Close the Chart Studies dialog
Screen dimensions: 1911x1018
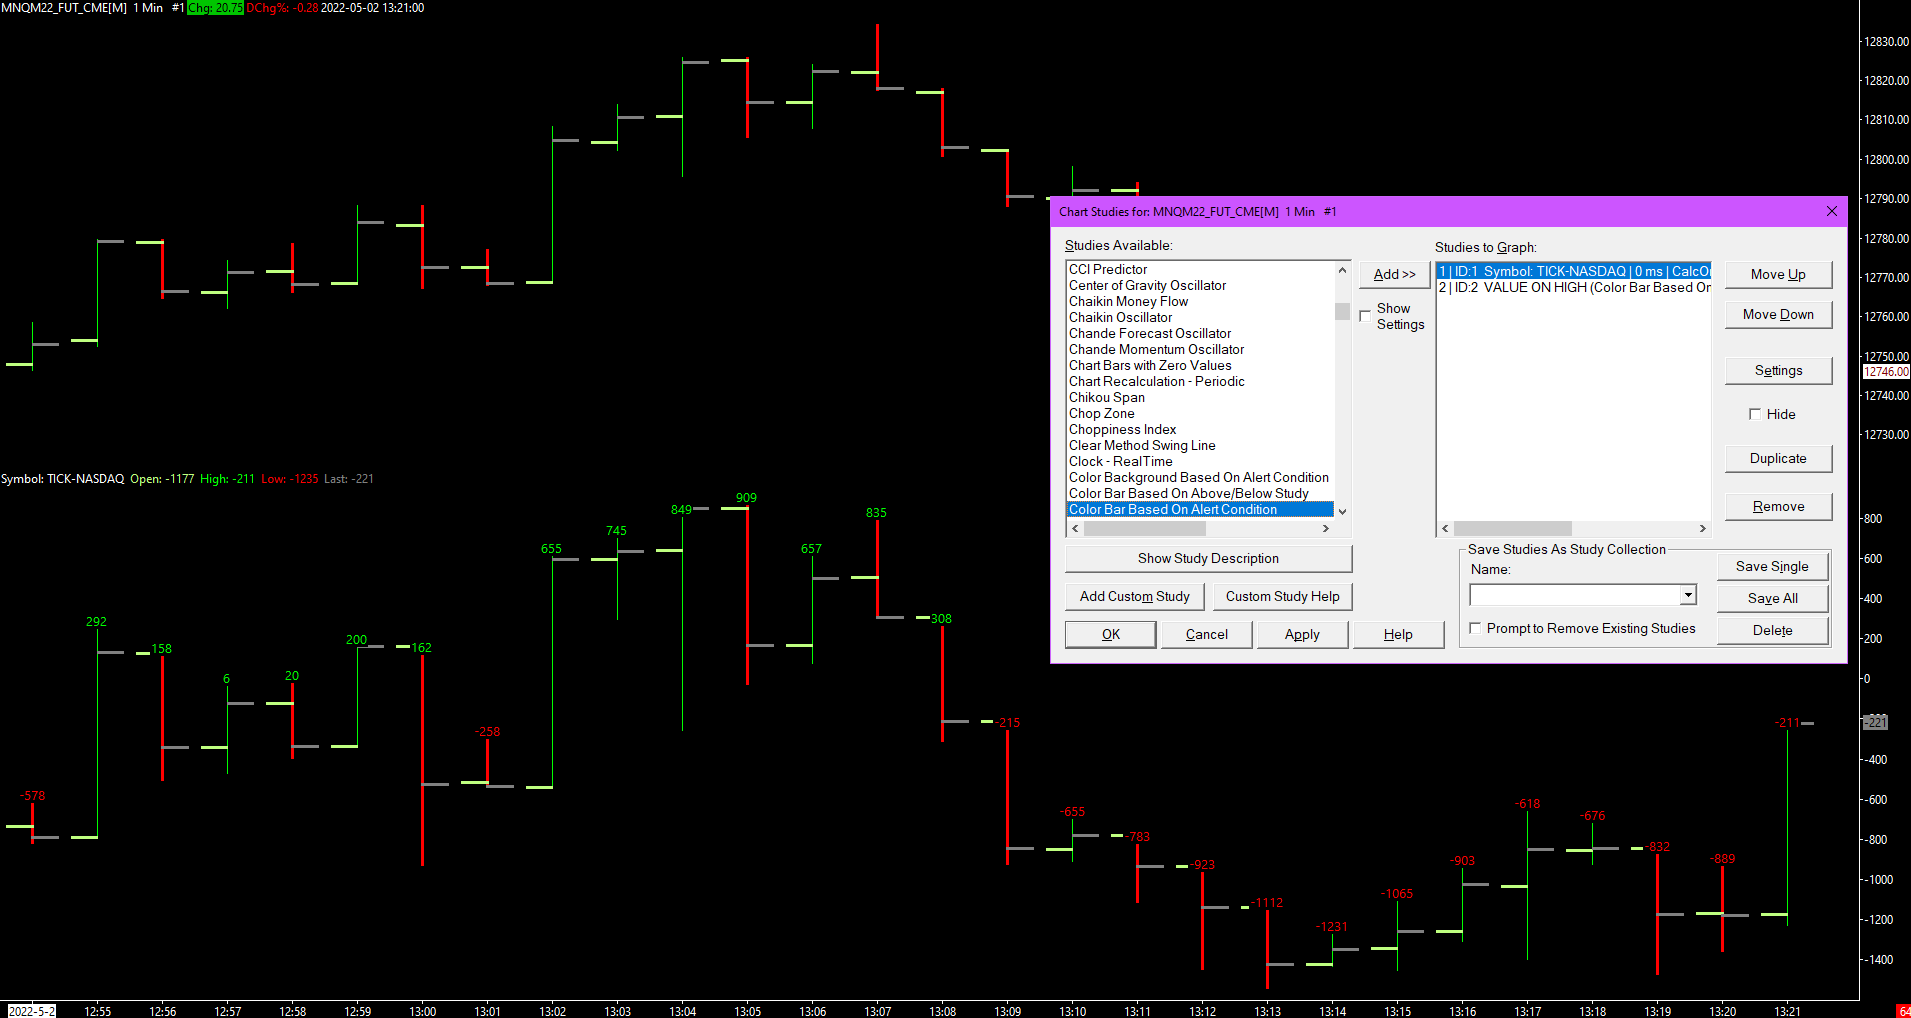(1831, 211)
